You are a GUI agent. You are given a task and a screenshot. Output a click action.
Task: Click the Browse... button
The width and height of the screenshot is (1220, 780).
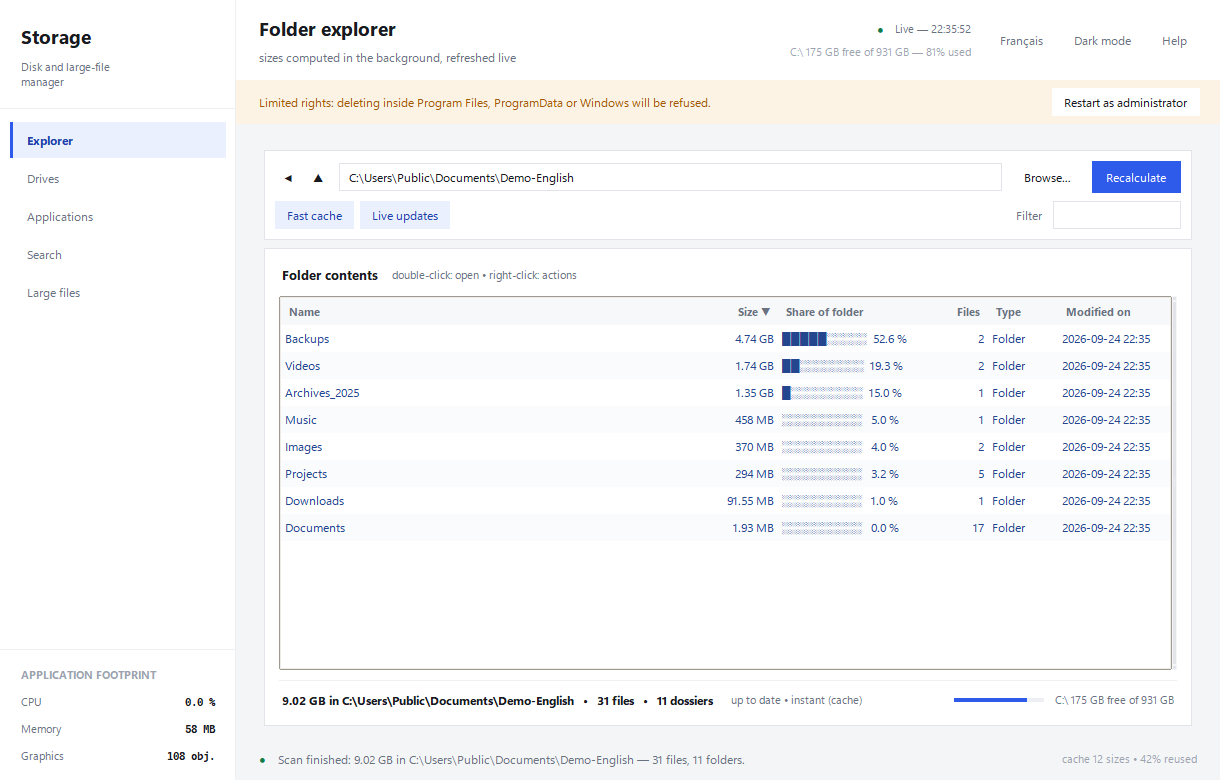tap(1047, 178)
